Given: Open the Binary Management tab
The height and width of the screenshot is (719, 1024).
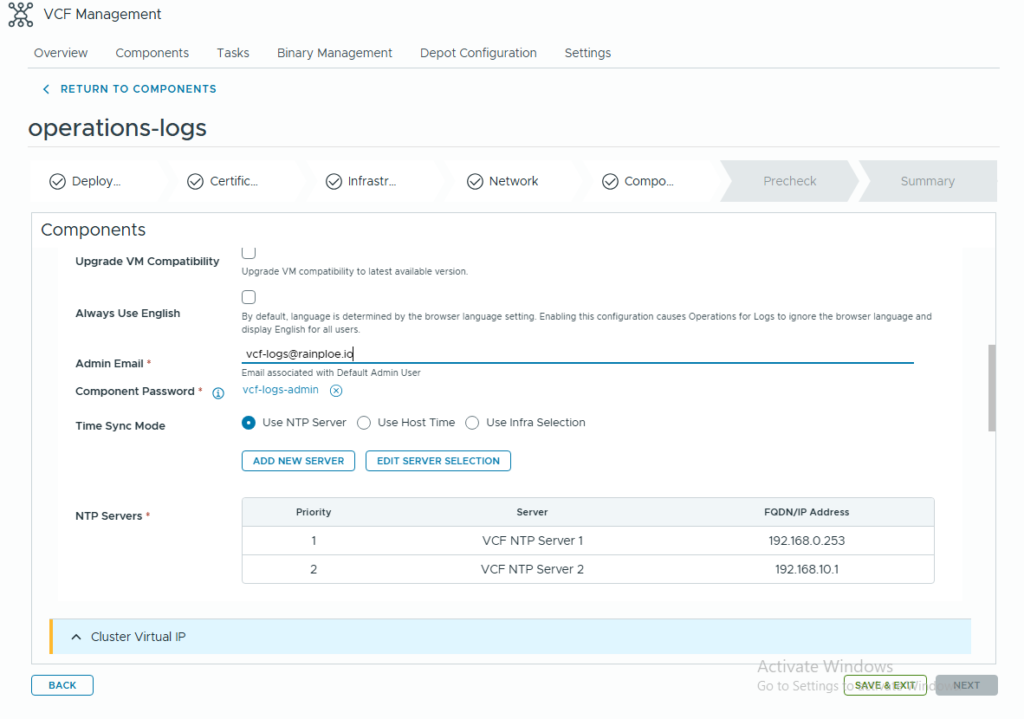Looking at the screenshot, I should tap(334, 53).
